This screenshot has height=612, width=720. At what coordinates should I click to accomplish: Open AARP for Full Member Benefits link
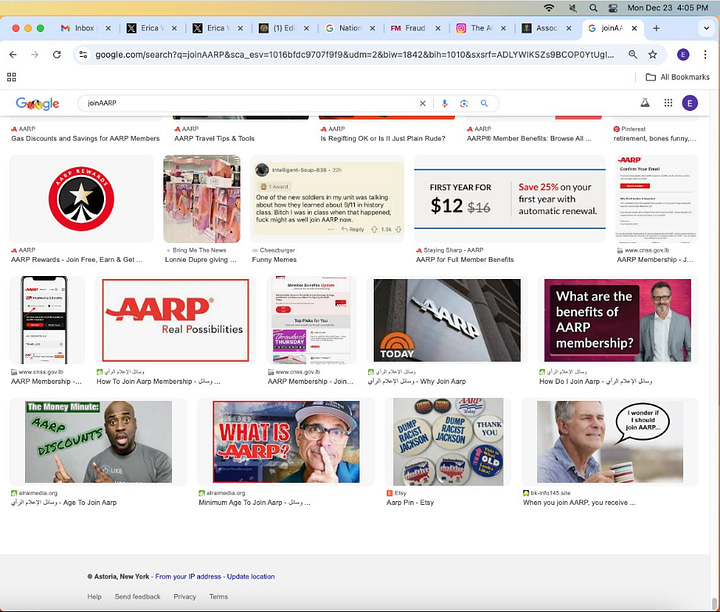coord(465,259)
